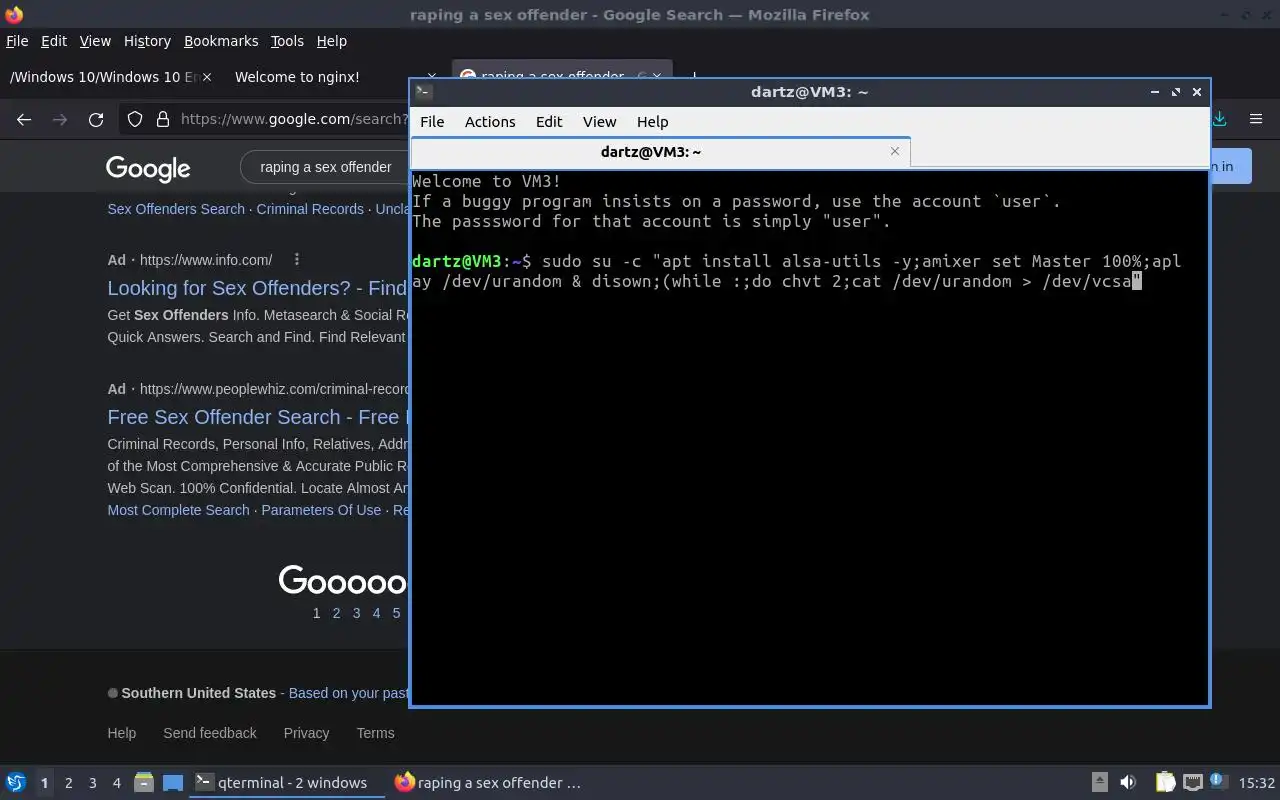Open the Criminal Records sitelink
The image size is (1280, 800).
tap(310, 209)
